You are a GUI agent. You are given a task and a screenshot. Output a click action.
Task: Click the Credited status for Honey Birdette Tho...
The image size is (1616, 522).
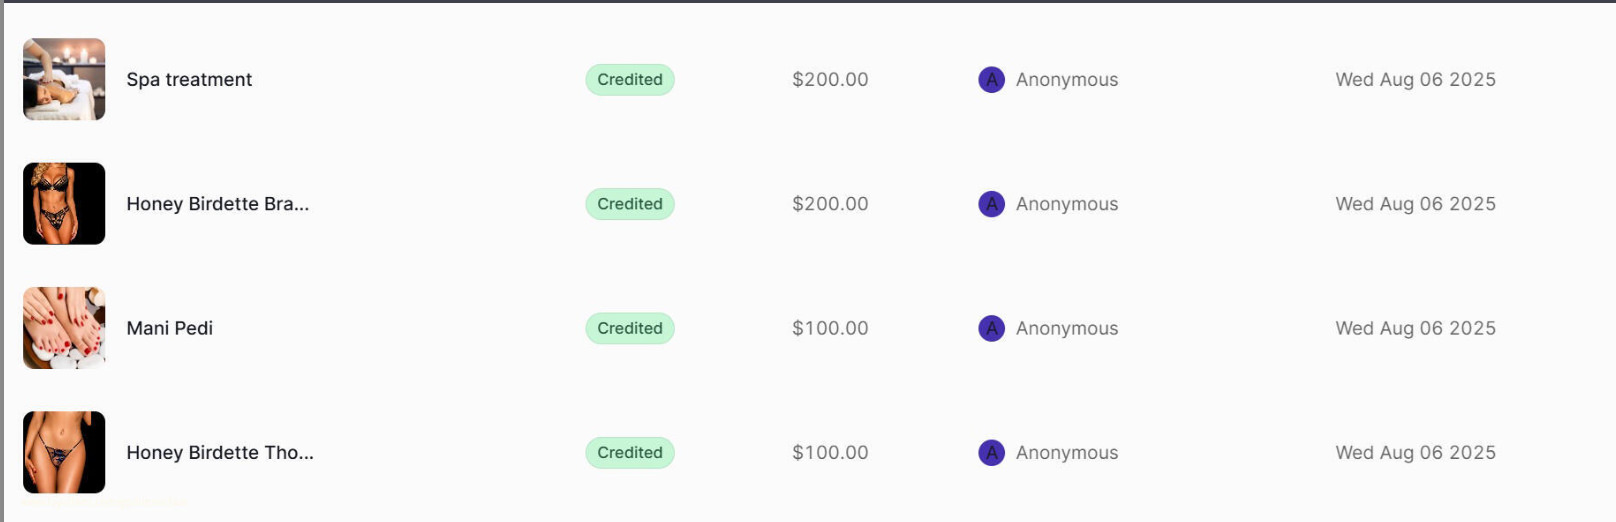630,452
